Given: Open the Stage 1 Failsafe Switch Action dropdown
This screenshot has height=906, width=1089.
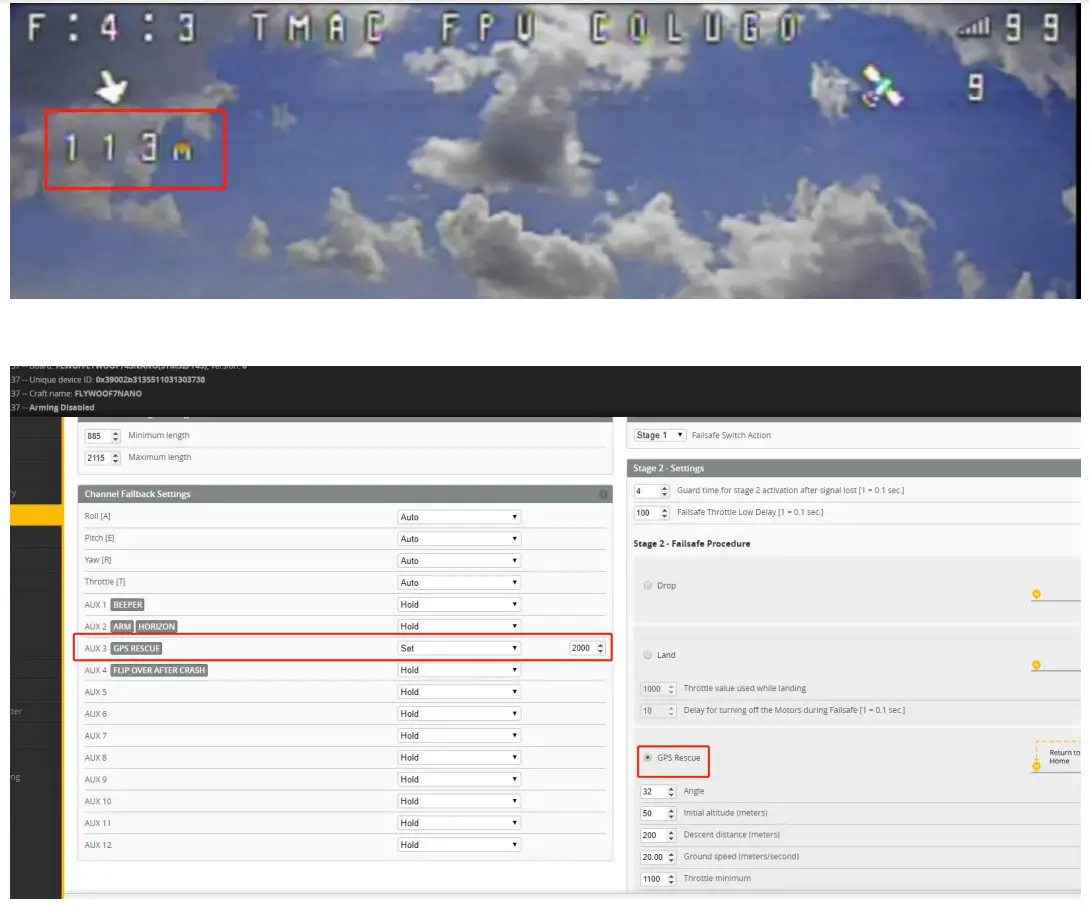Looking at the screenshot, I should click(x=660, y=435).
